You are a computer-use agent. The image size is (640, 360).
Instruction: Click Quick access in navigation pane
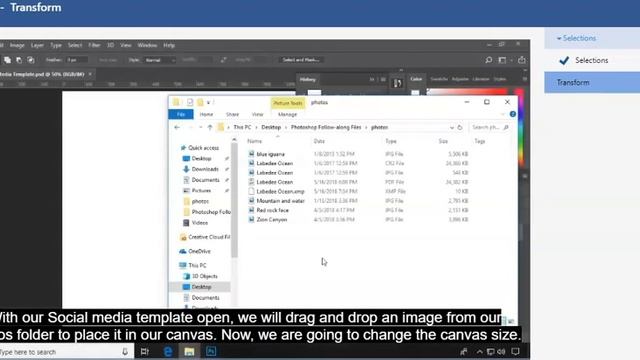coord(203,148)
